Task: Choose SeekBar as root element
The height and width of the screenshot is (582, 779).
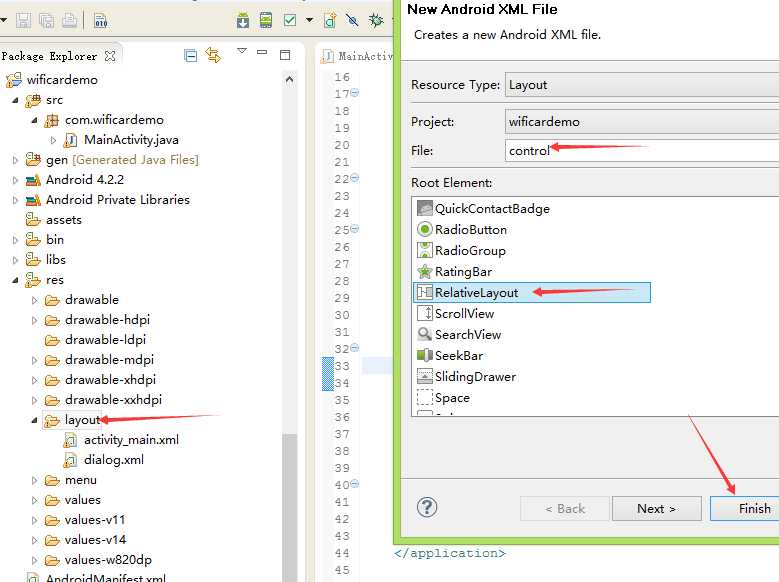Action: pos(459,356)
